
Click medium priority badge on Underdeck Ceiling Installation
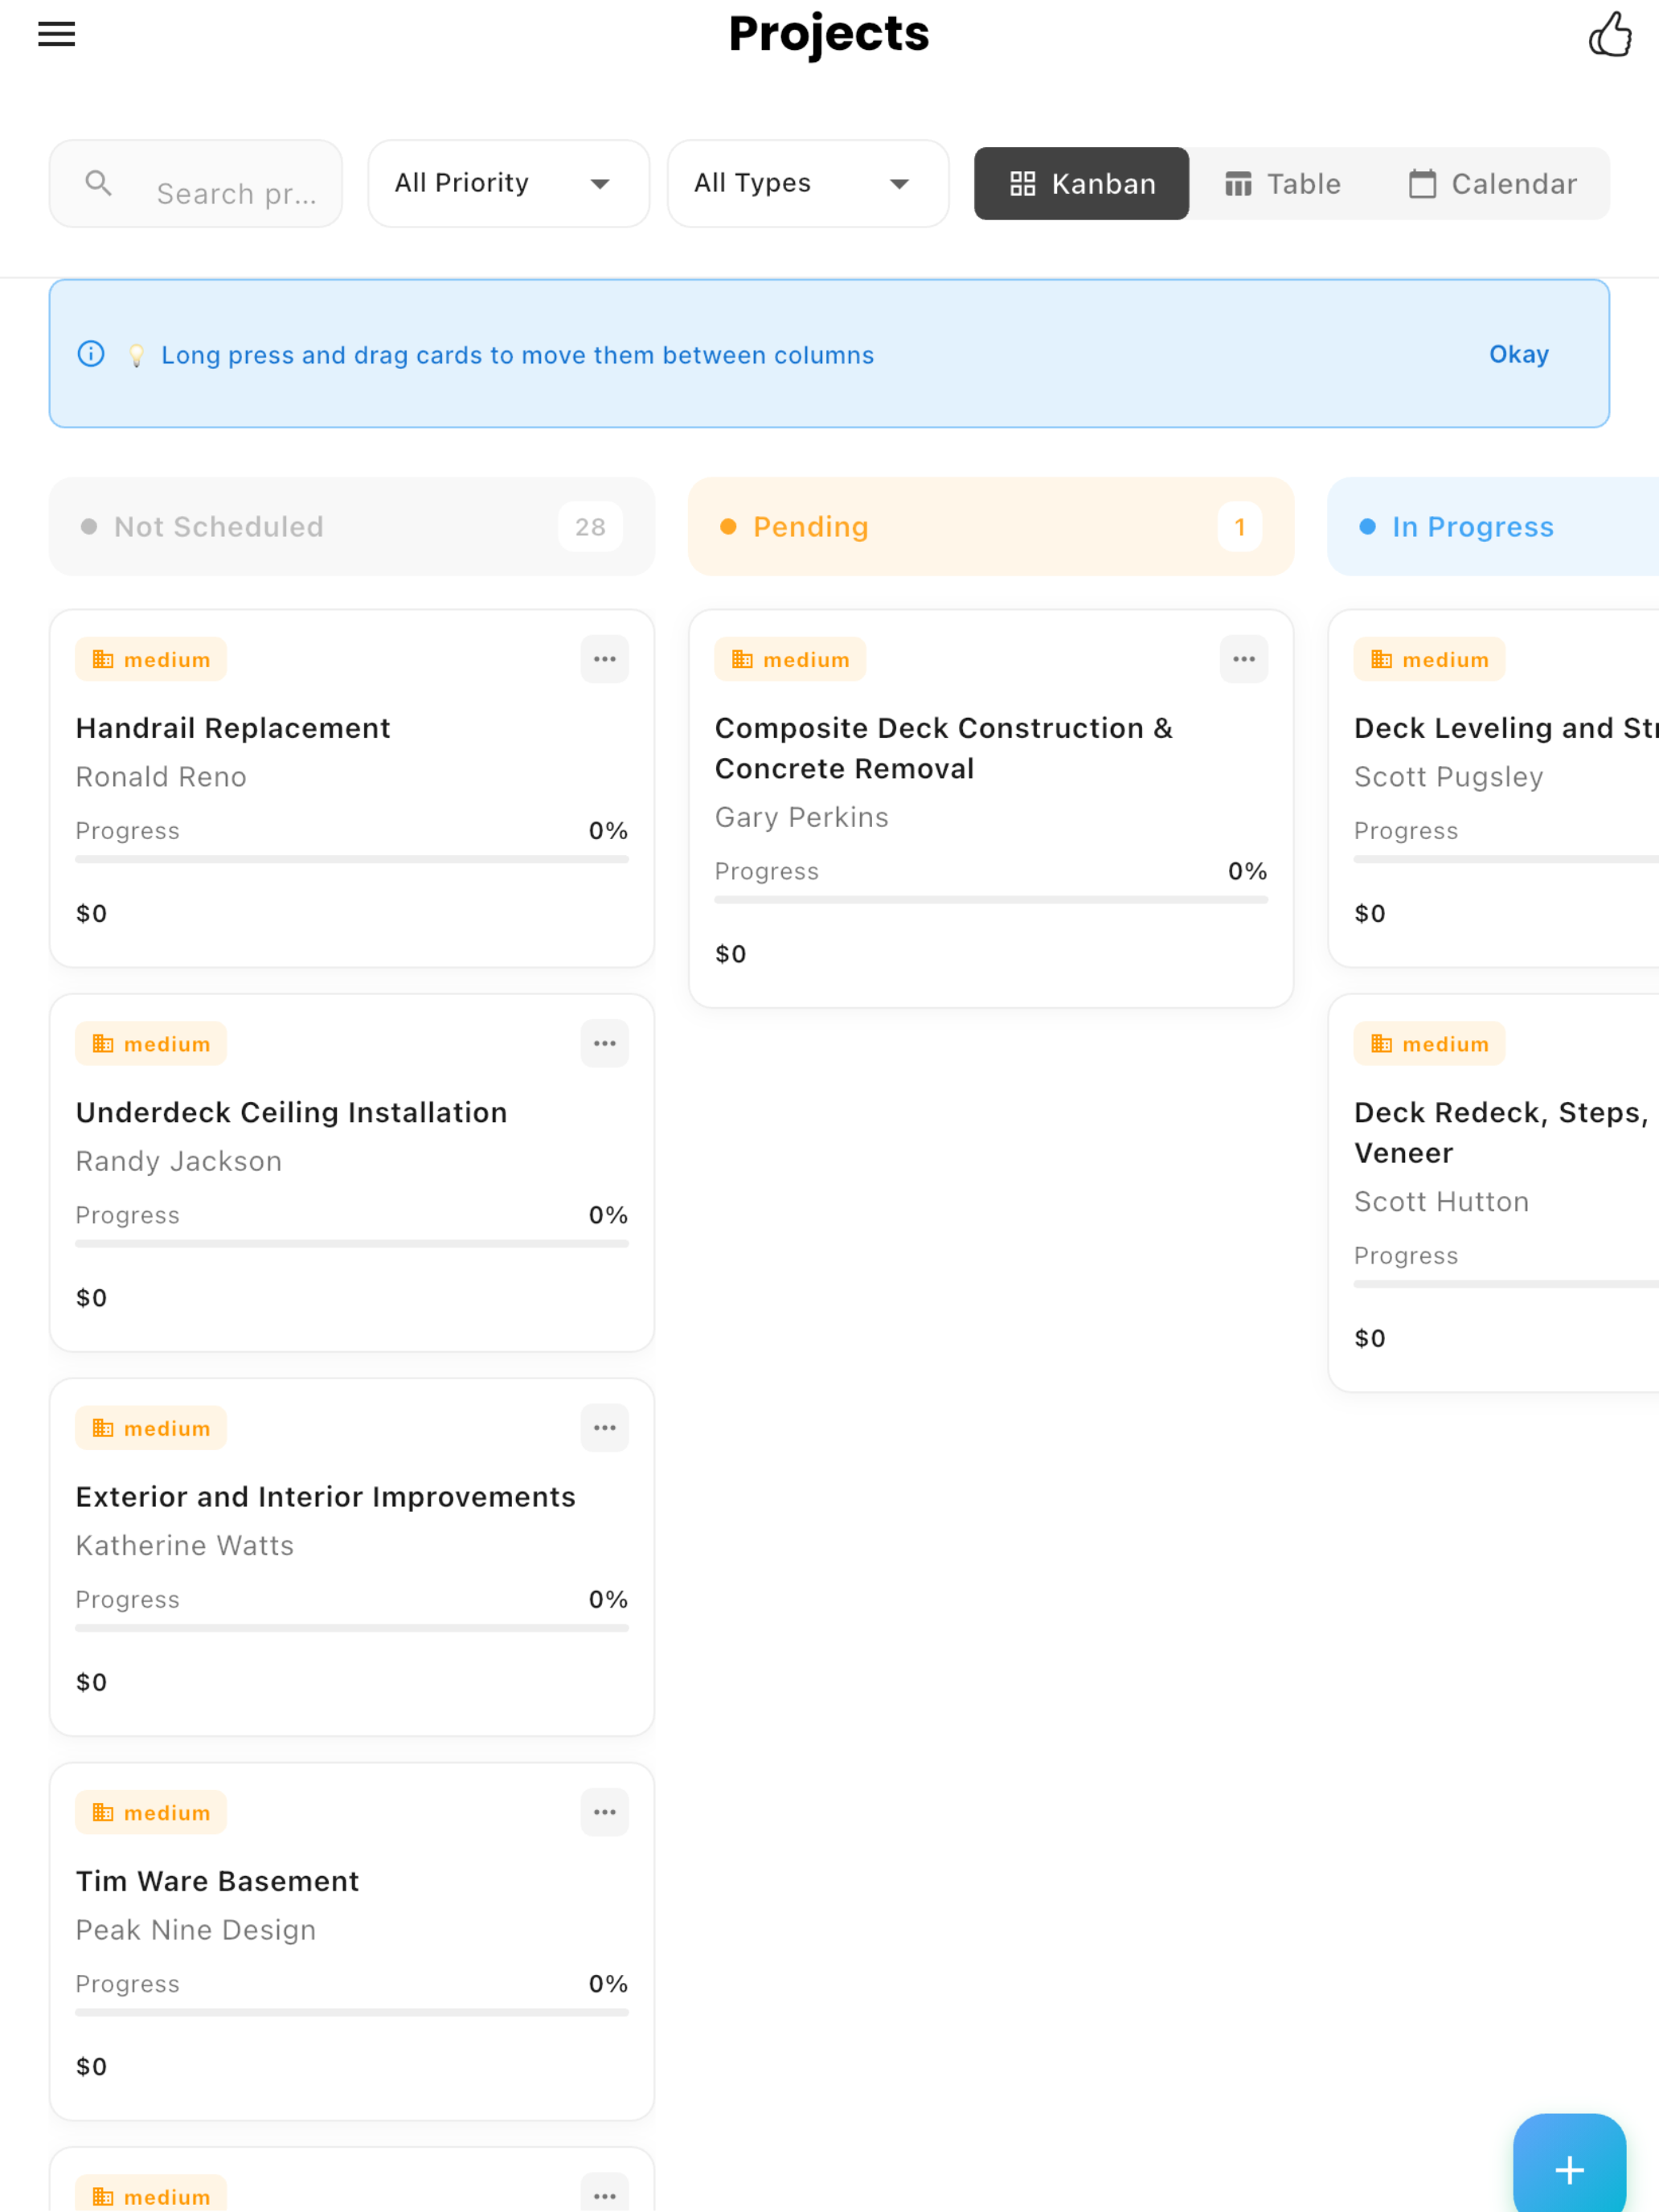(151, 1043)
